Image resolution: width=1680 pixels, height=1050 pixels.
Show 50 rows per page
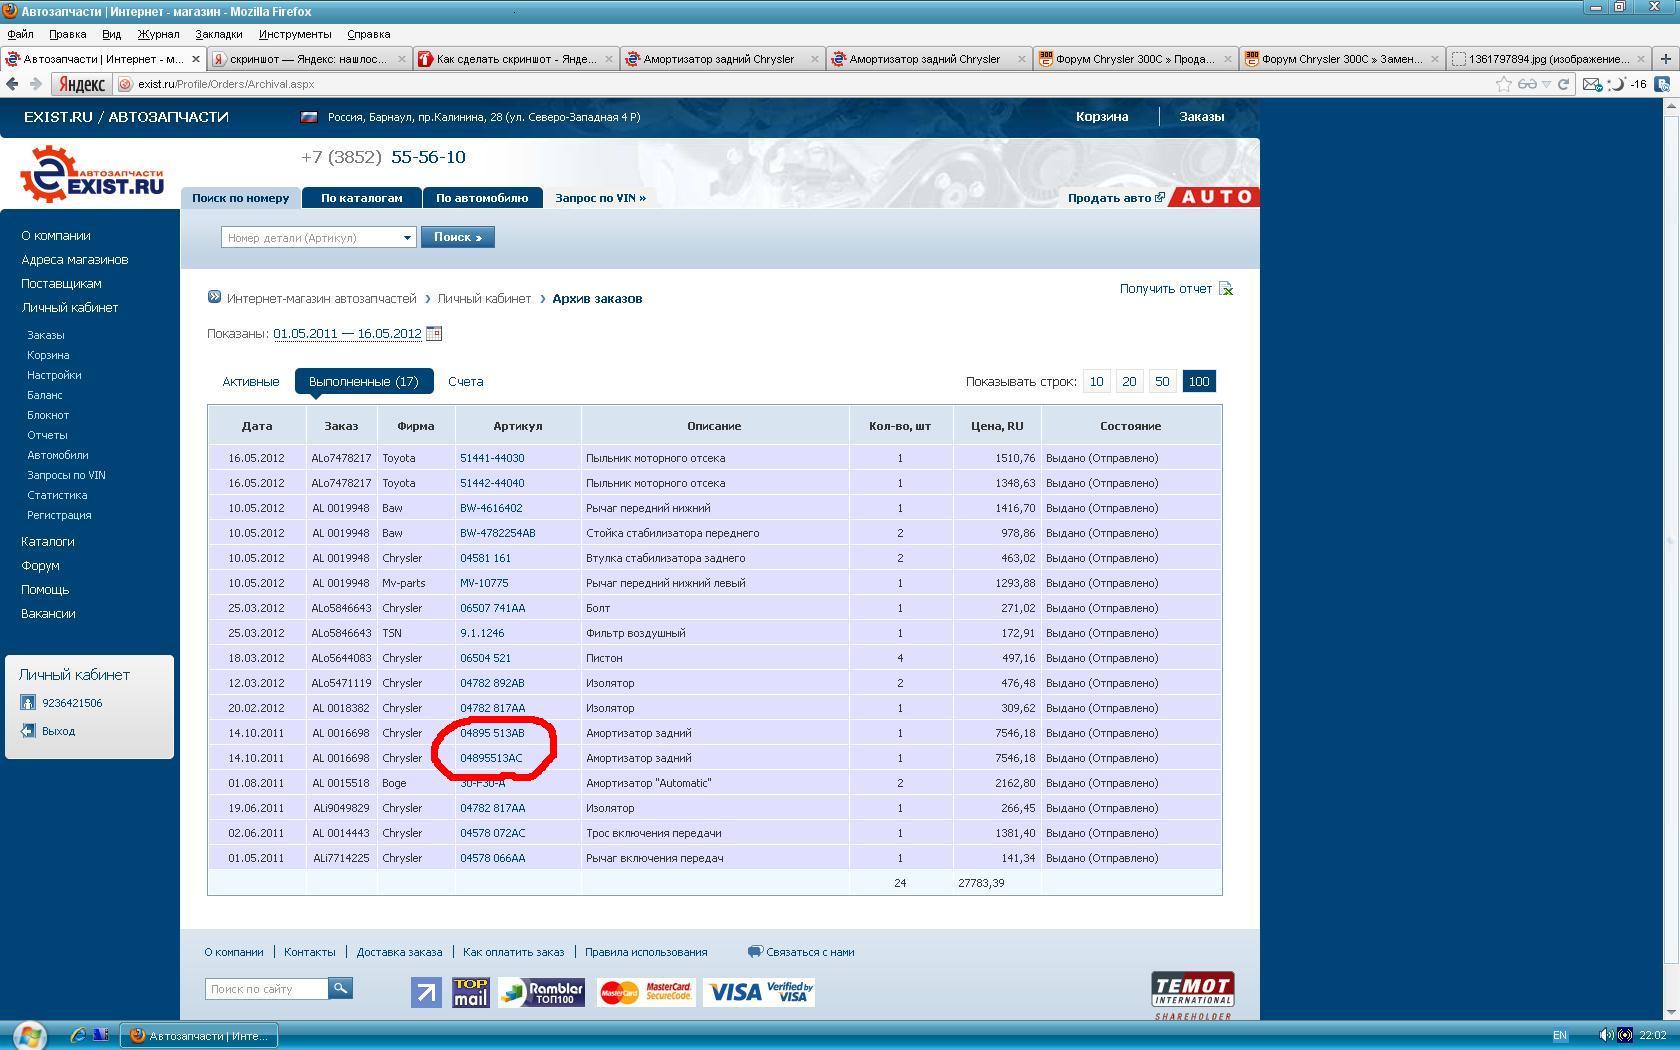pyautogui.click(x=1162, y=381)
